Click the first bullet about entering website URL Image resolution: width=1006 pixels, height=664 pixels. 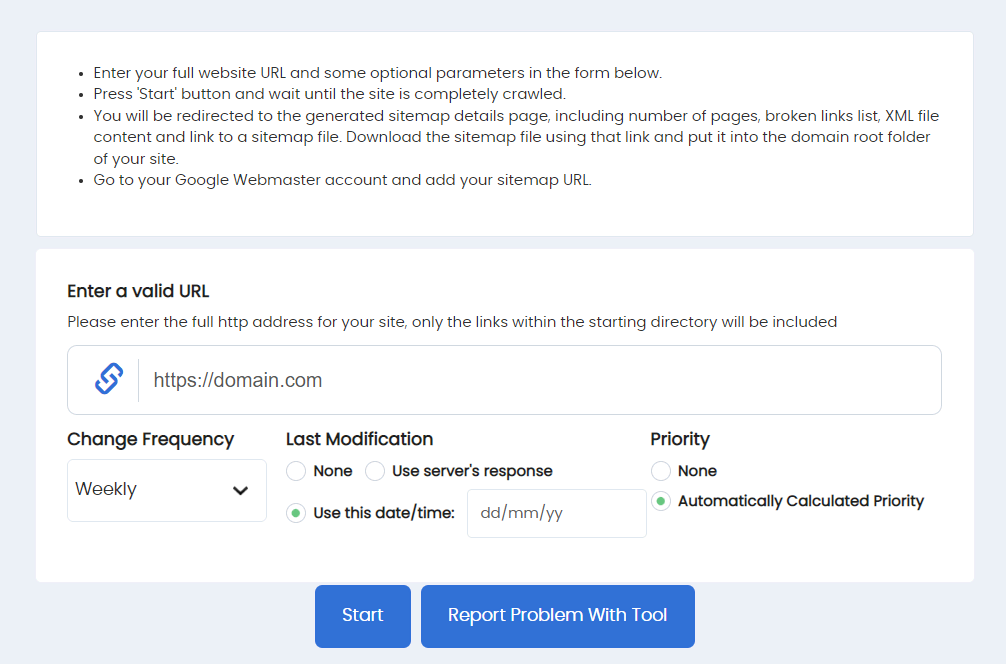click(x=377, y=73)
